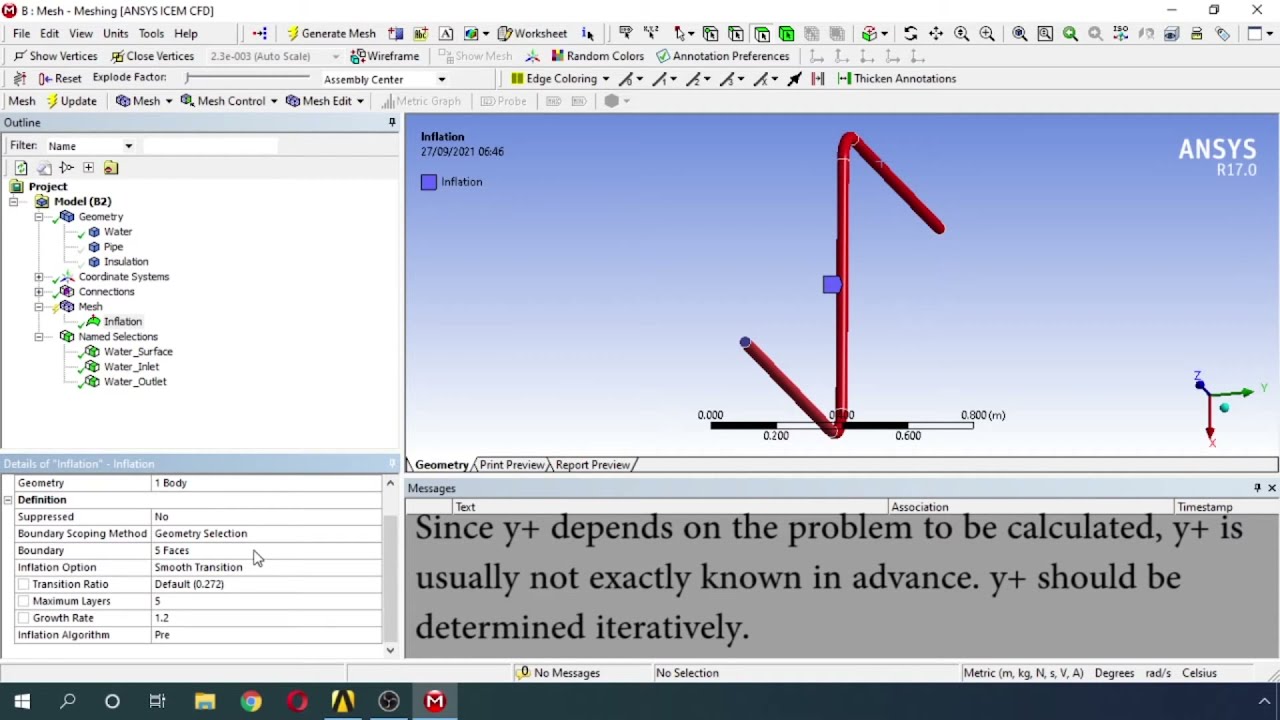Click the Selection Information icon

tap(587, 33)
